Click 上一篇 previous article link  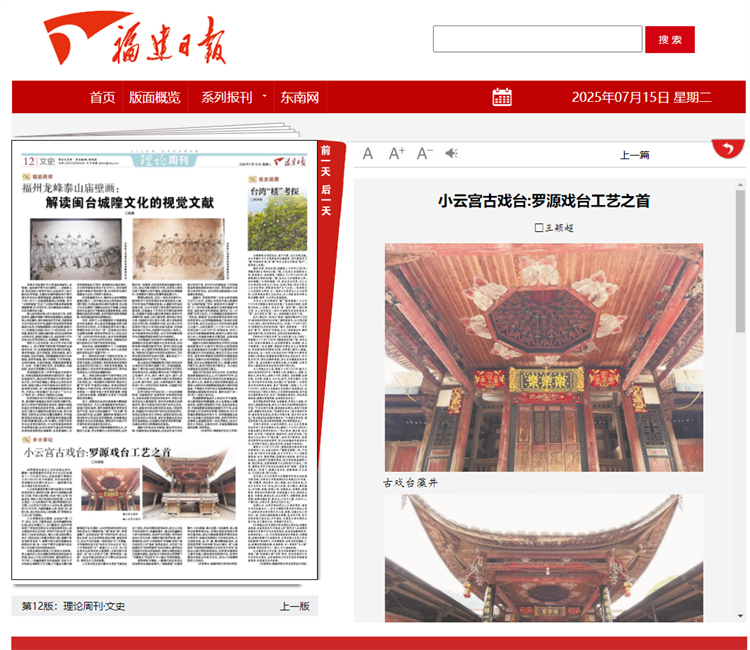[x=635, y=155]
